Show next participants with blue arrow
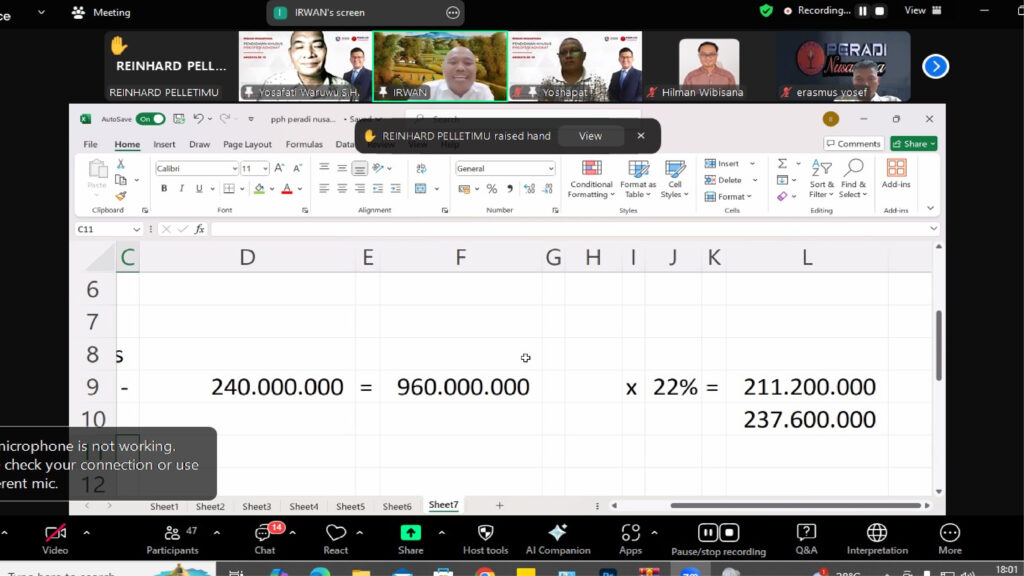 click(x=935, y=67)
